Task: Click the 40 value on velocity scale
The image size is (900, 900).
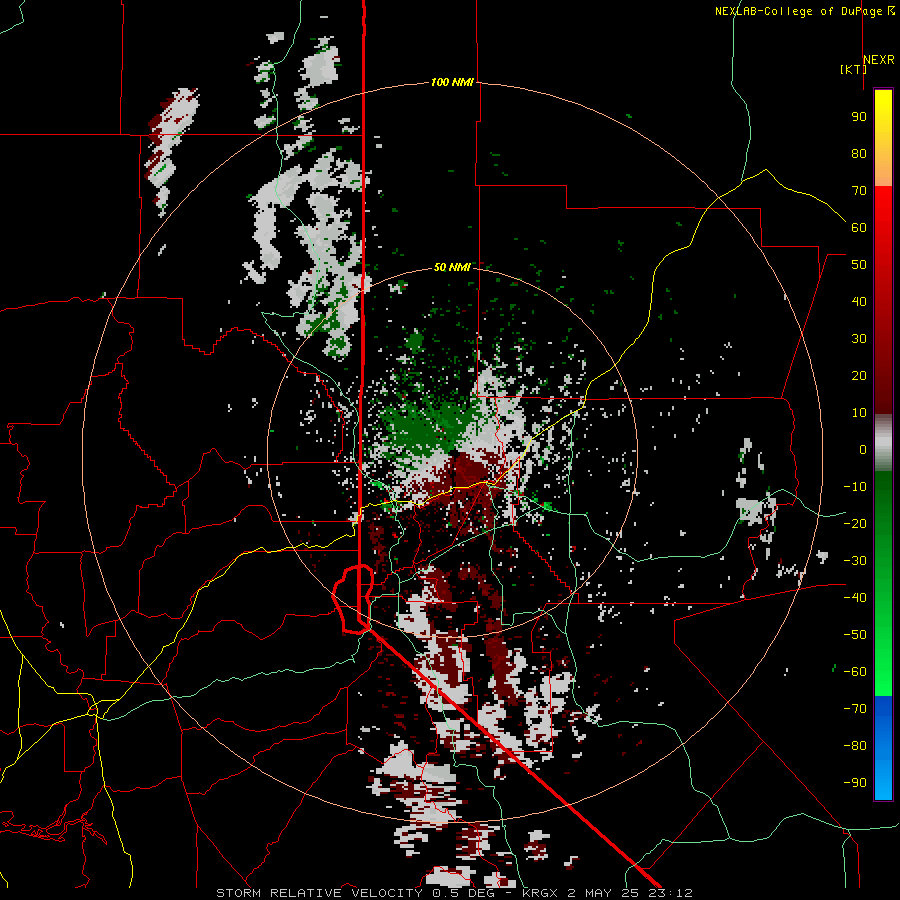Action: coord(859,301)
